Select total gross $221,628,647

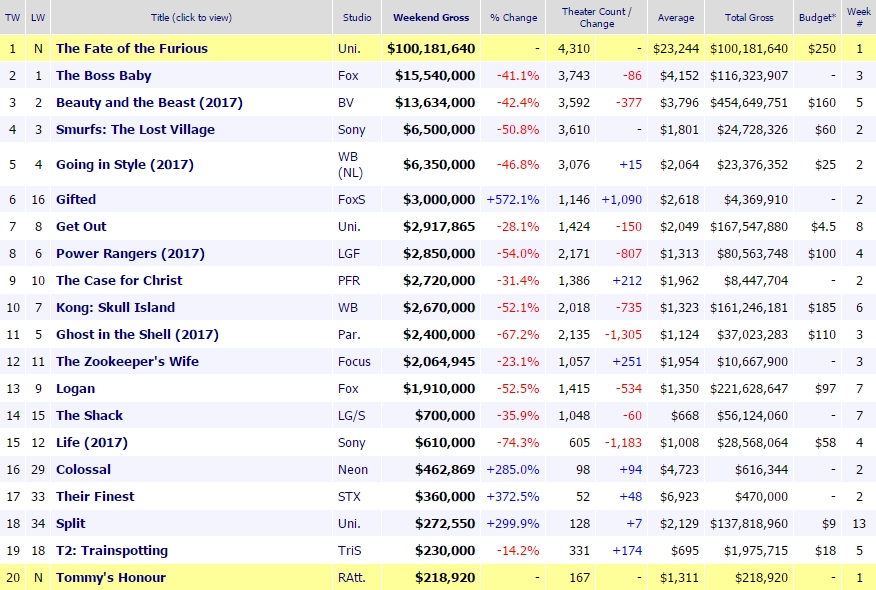coord(749,389)
